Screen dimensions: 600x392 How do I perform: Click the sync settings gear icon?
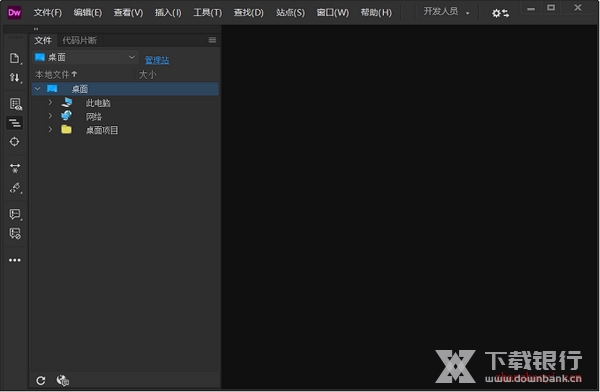pyautogui.click(x=500, y=13)
